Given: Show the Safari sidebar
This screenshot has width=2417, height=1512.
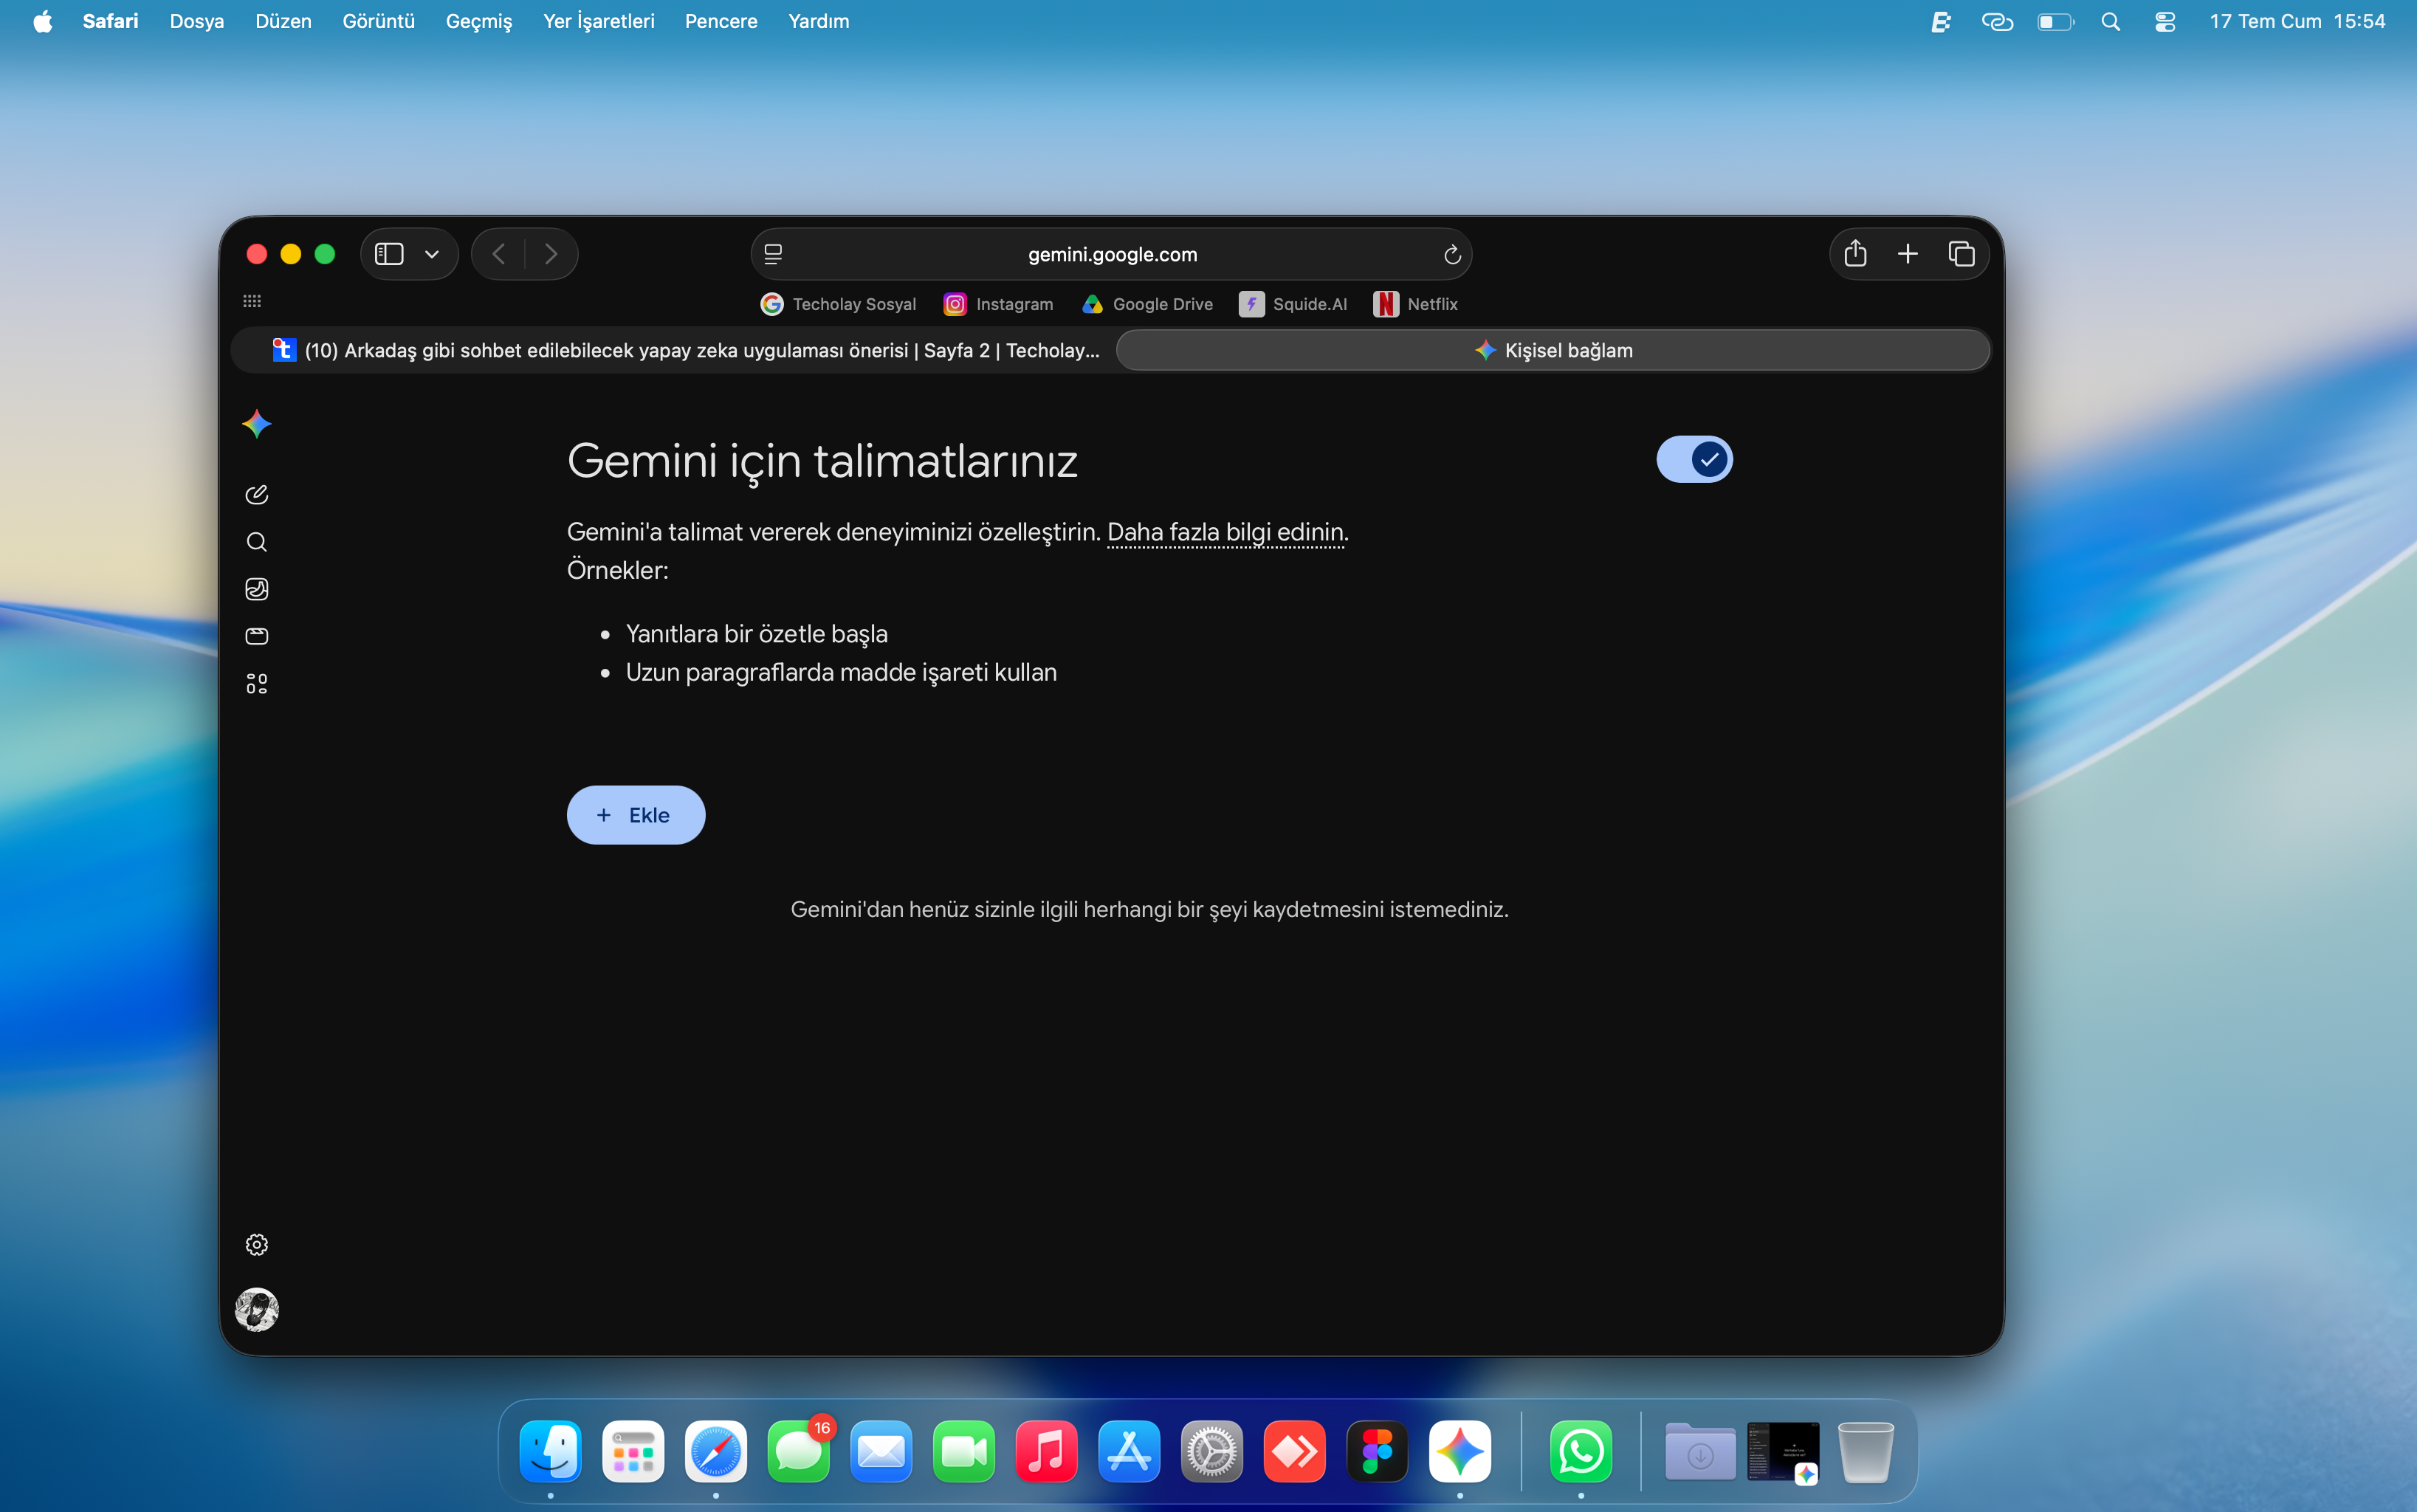Looking at the screenshot, I should click(x=389, y=254).
